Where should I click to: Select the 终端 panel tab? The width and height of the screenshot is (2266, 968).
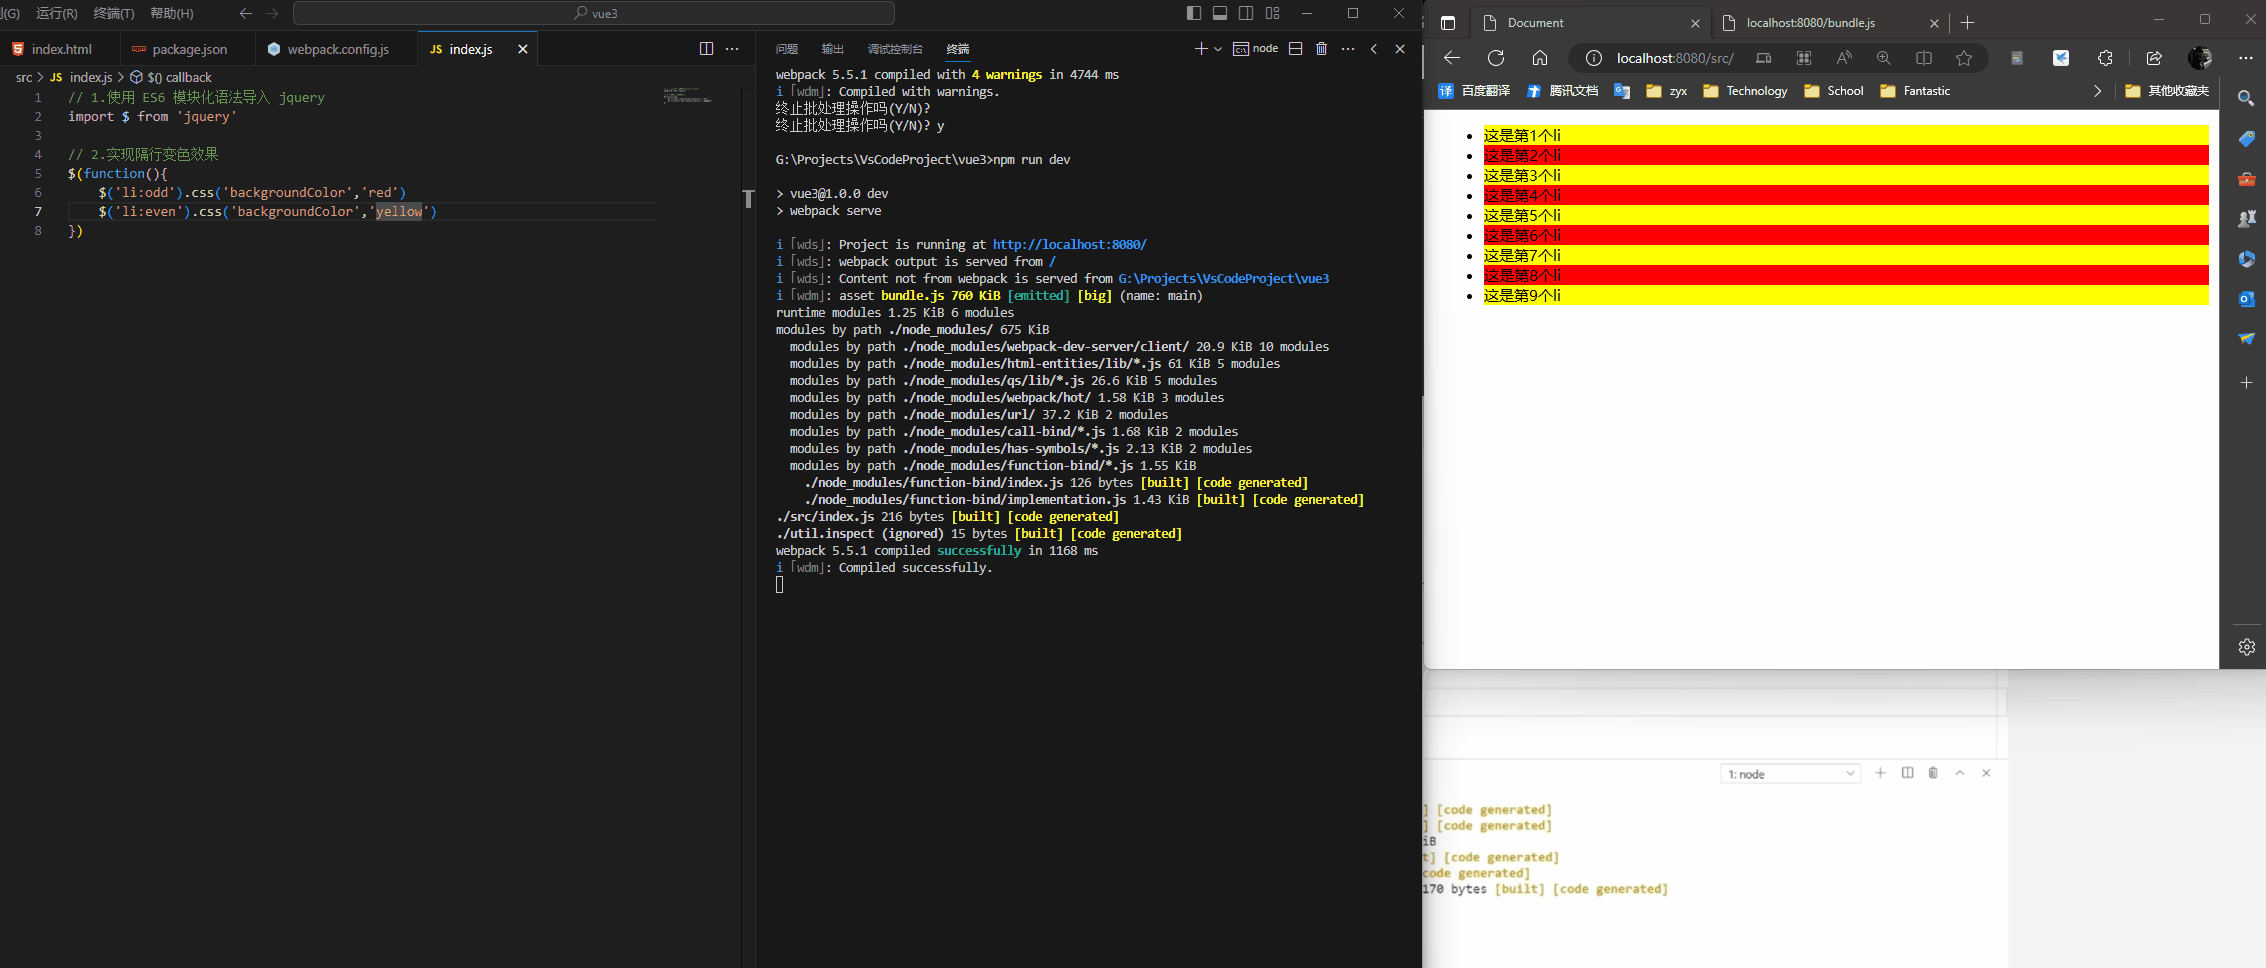tap(958, 49)
